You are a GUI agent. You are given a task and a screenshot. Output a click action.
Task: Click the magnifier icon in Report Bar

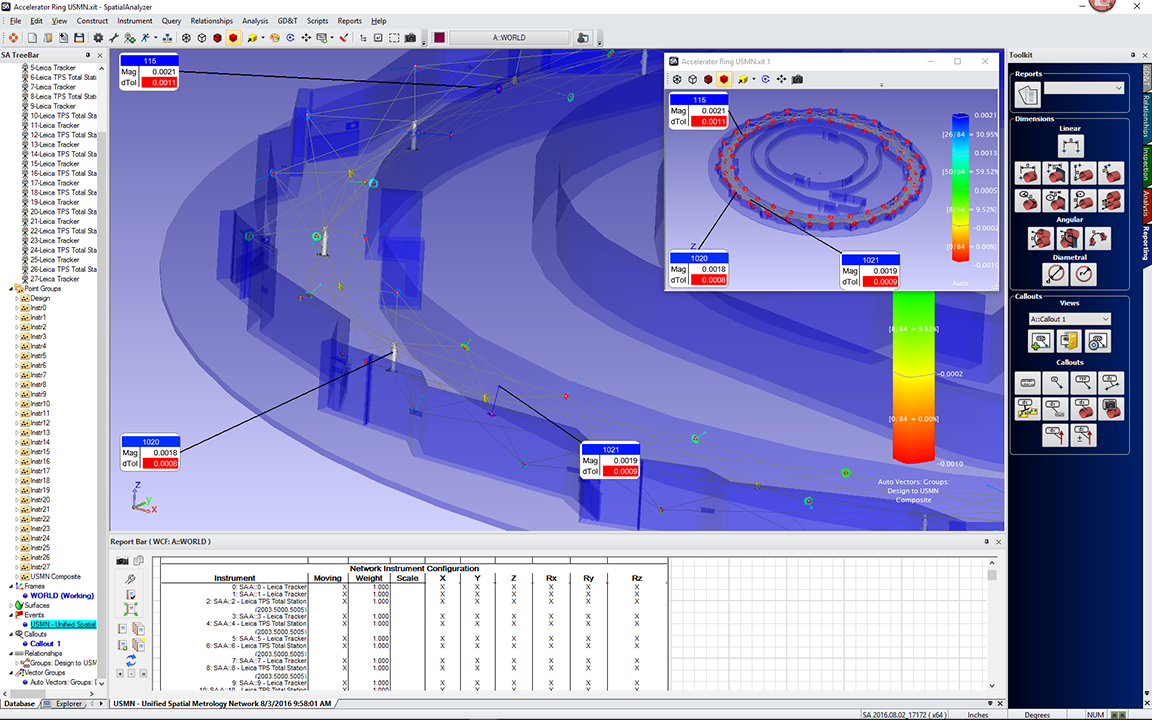pyautogui.click(x=130, y=579)
